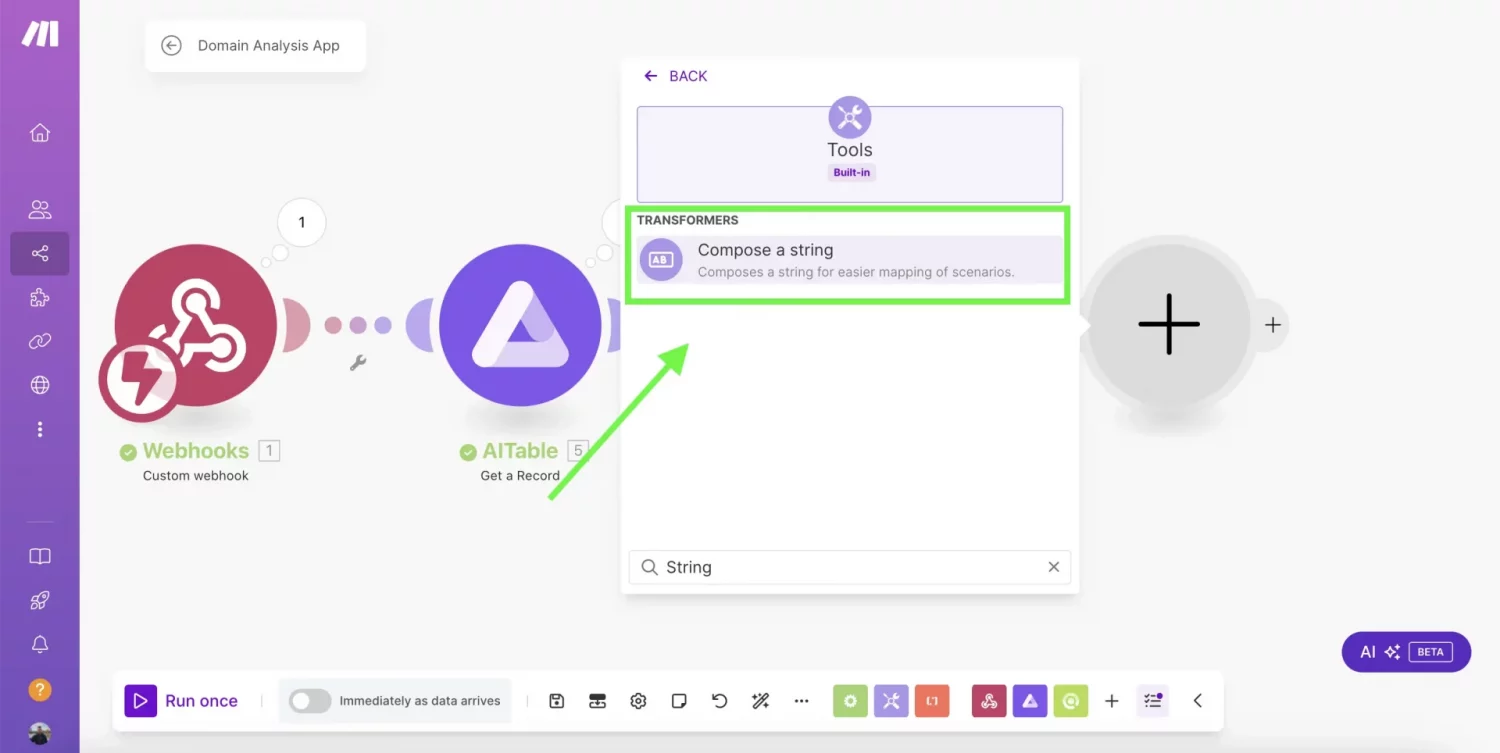Open Templates via the puzzle piece icon

pyautogui.click(x=40, y=298)
